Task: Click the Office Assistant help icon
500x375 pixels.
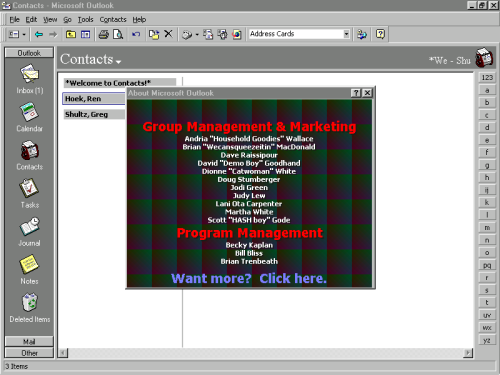Action: click(x=380, y=34)
